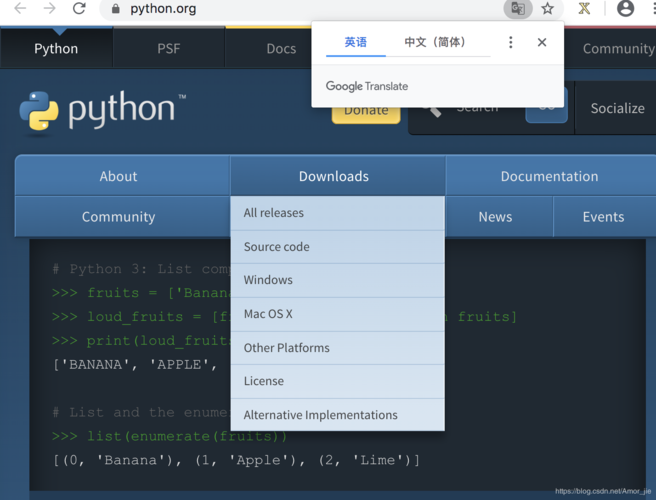The height and width of the screenshot is (500, 656).
Task: Click the "['BANANA', 'APPLE'," output line
Action: pyautogui.click(x=135, y=364)
